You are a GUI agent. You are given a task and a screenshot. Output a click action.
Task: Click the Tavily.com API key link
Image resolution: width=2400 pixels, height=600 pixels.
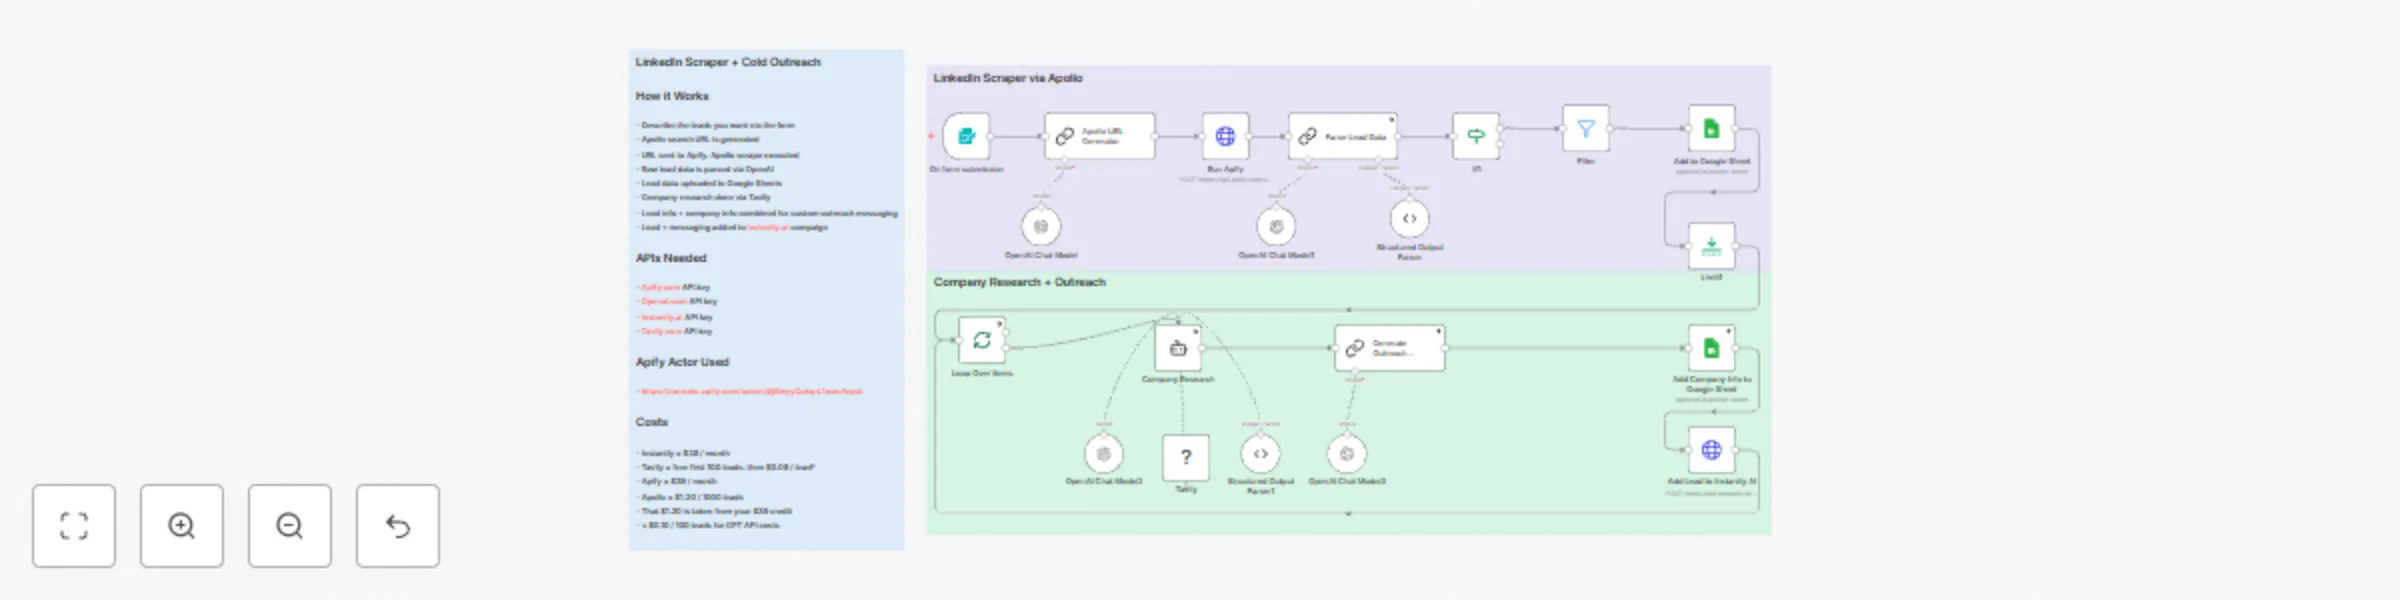[662, 331]
